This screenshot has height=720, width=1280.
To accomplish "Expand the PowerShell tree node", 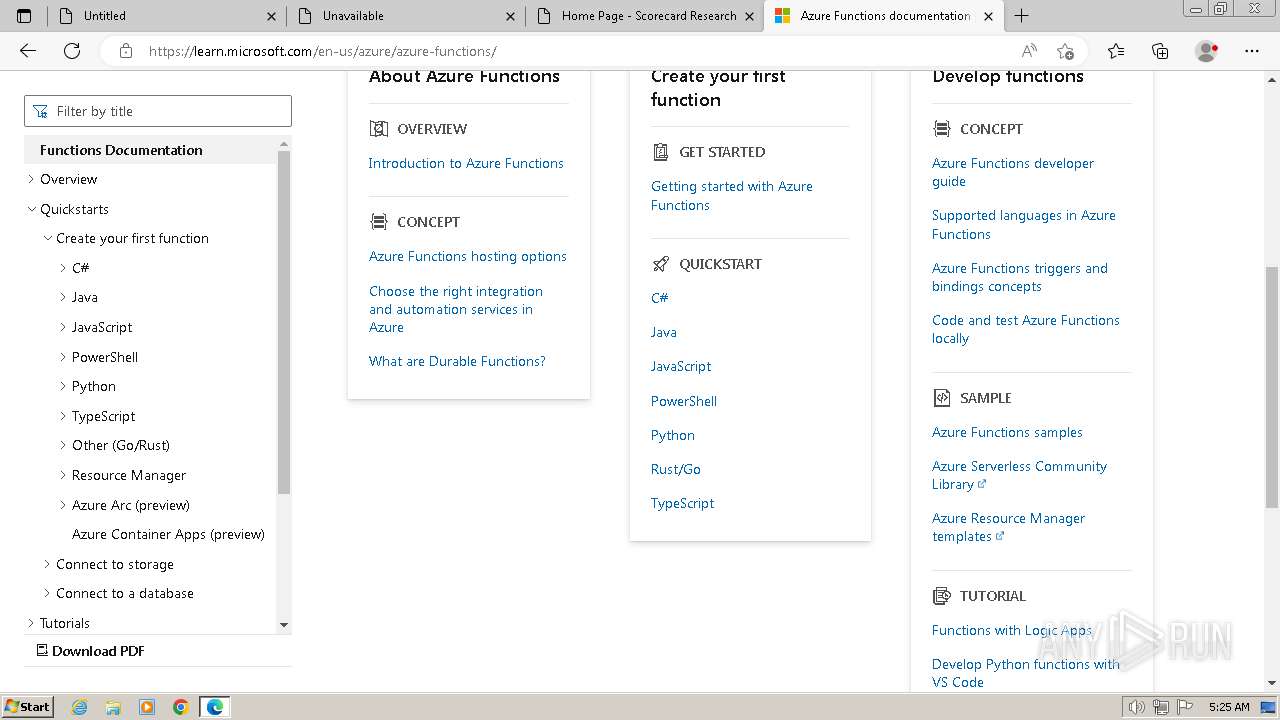I will (63, 357).
